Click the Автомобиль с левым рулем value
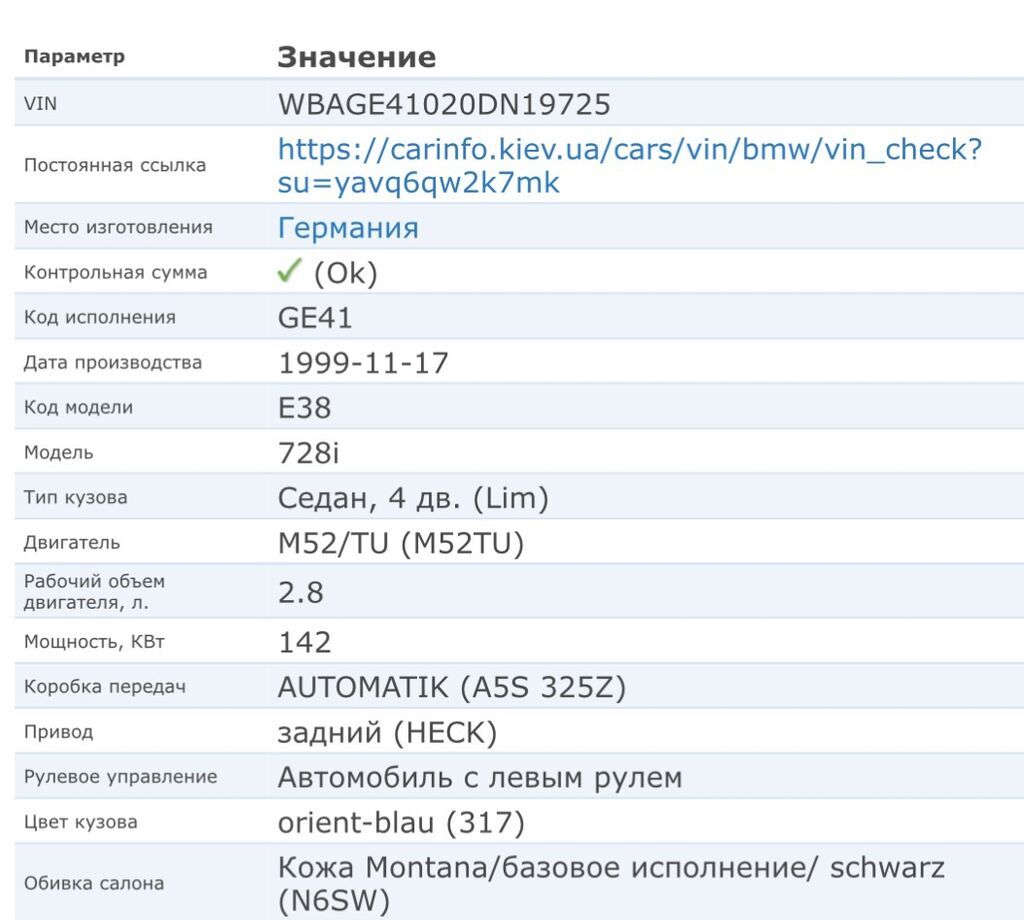The height and width of the screenshot is (920, 1024). click(479, 778)
